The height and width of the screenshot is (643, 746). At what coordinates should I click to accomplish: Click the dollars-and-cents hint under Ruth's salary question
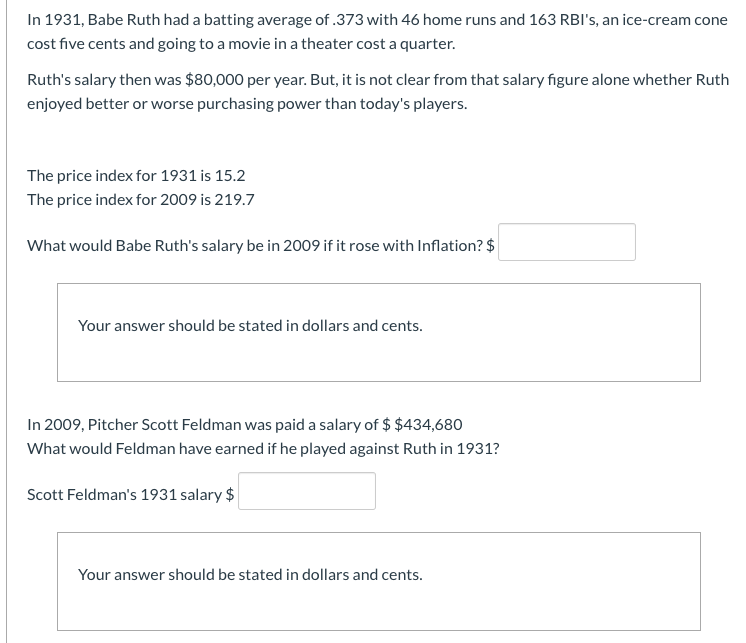[x=250, y=326]
